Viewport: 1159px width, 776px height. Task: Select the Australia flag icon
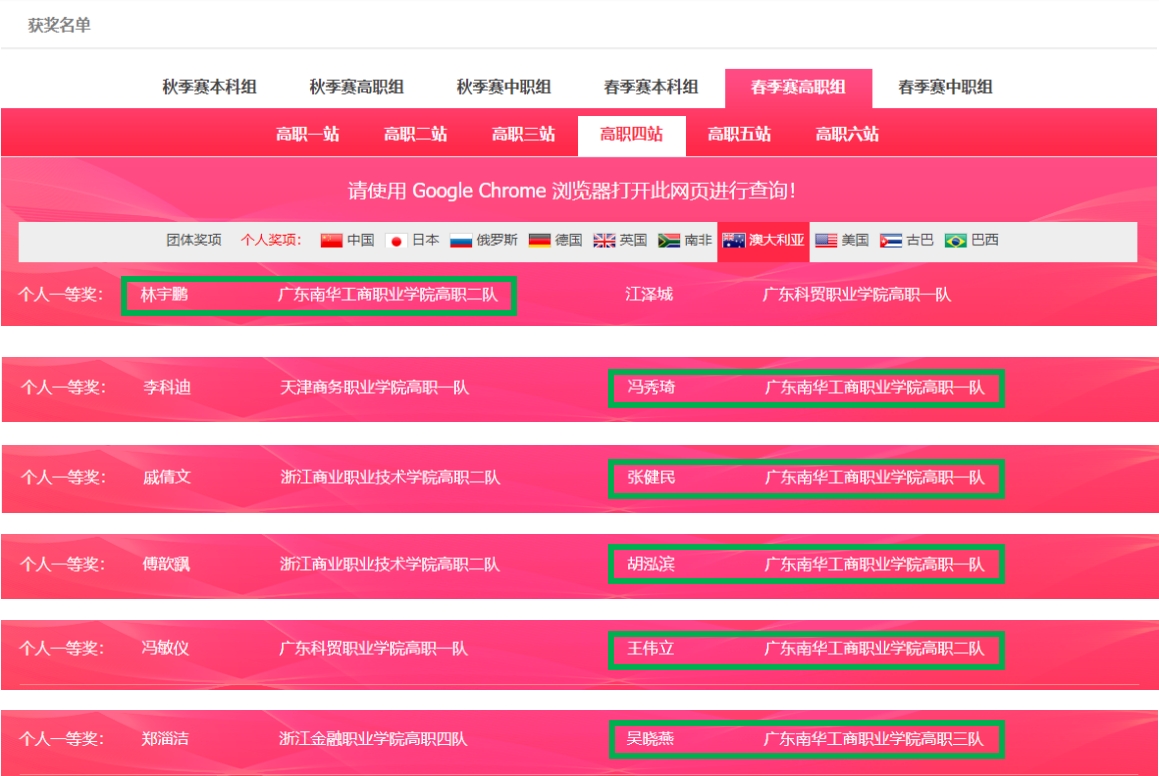click(734, 241)
